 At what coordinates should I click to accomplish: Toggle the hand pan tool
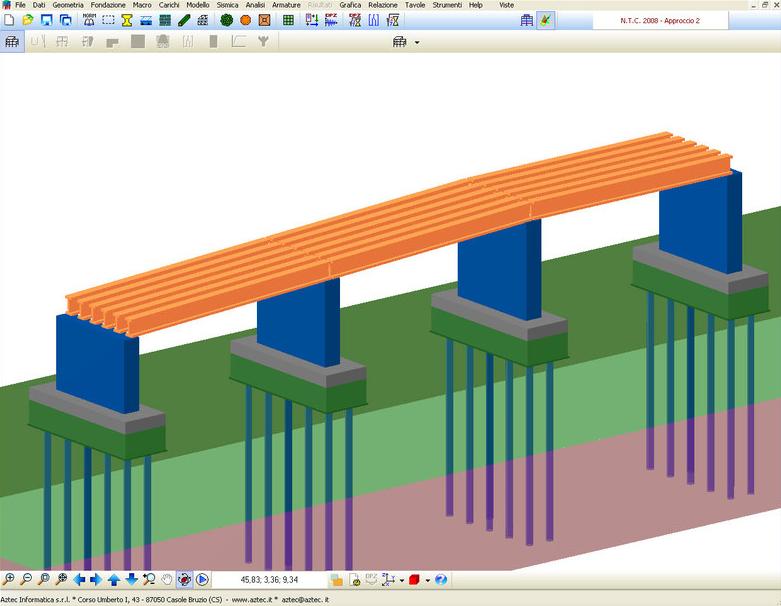pyautogui.click(x=167, y=579)
